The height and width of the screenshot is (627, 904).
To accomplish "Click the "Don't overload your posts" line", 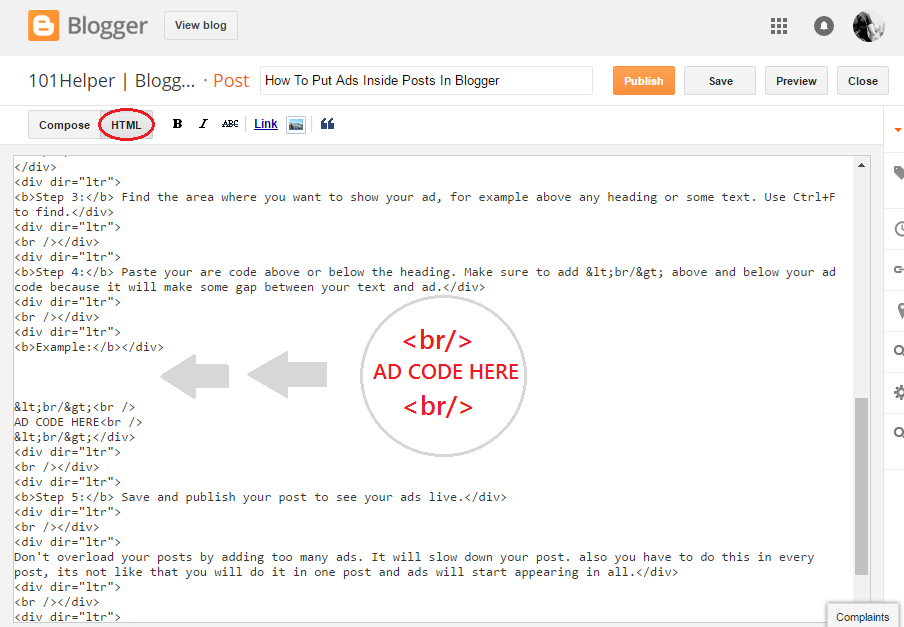I will point(414,557).
